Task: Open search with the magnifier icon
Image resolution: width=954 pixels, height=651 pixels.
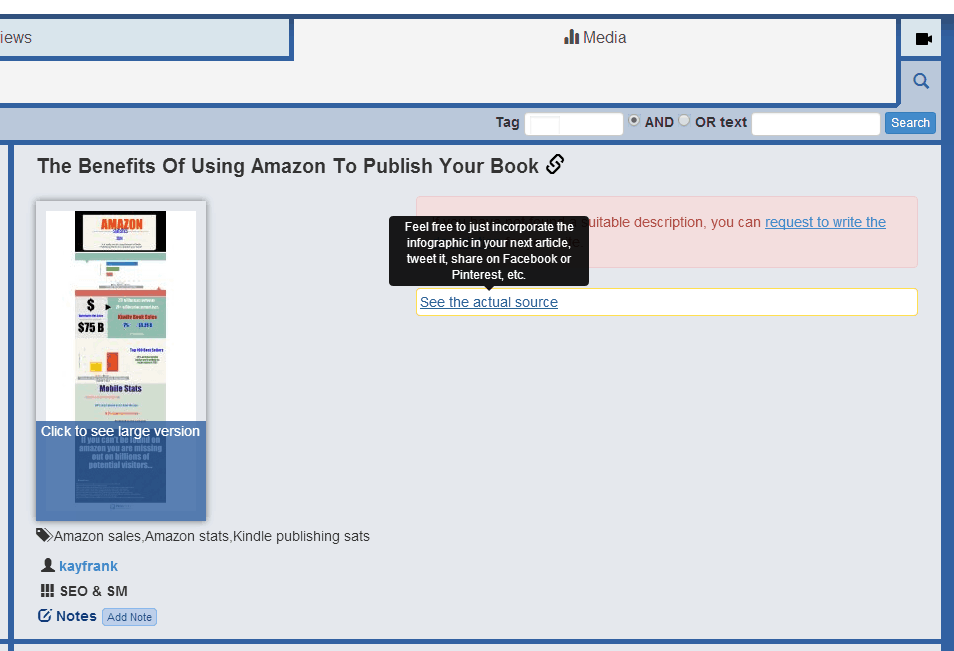Action: click(x=921, y=81)
